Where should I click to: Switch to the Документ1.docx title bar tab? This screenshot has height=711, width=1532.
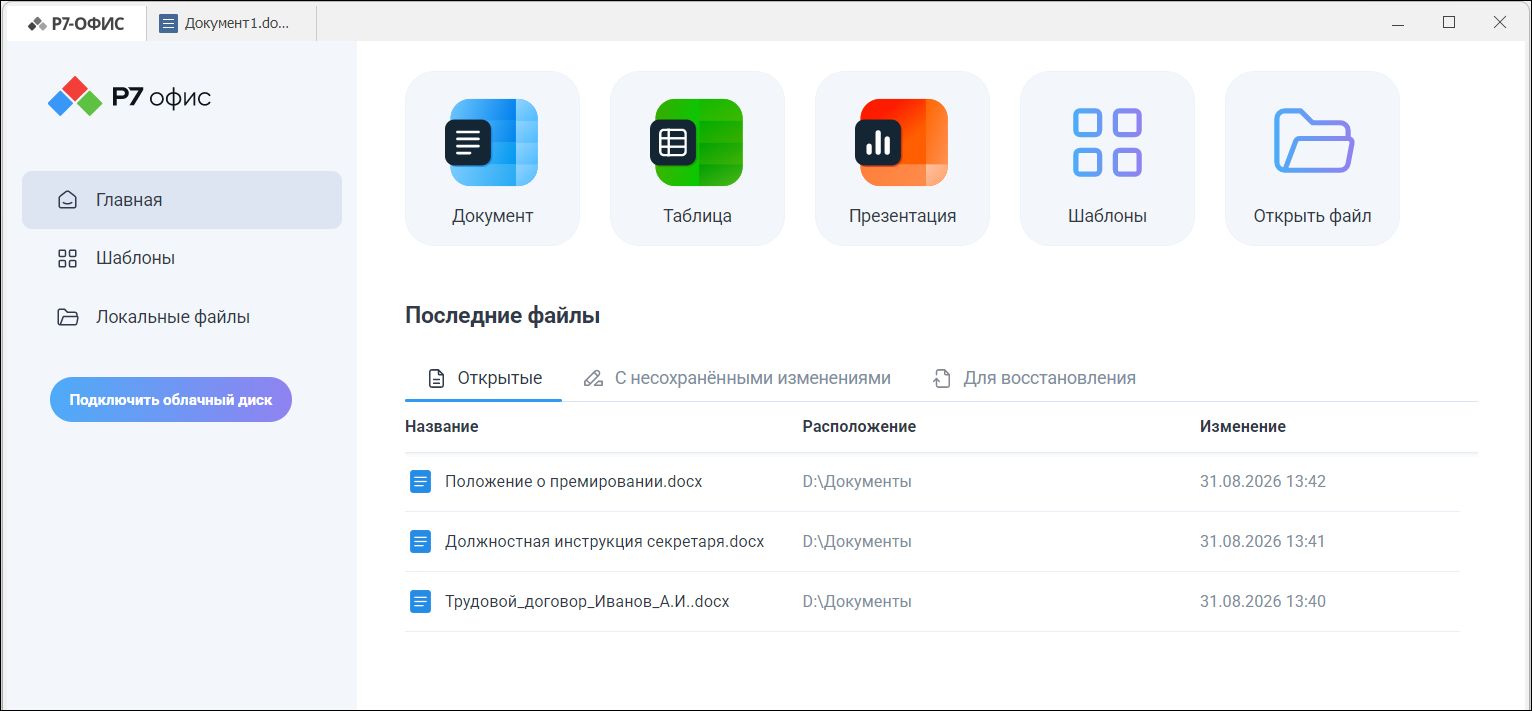(232, 23)
